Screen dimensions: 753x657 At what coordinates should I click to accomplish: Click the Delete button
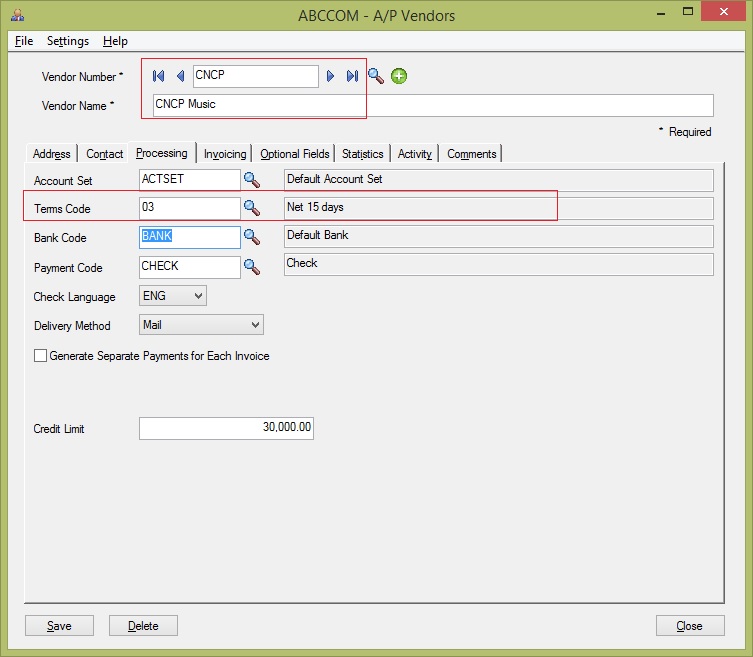coord(143,626)
